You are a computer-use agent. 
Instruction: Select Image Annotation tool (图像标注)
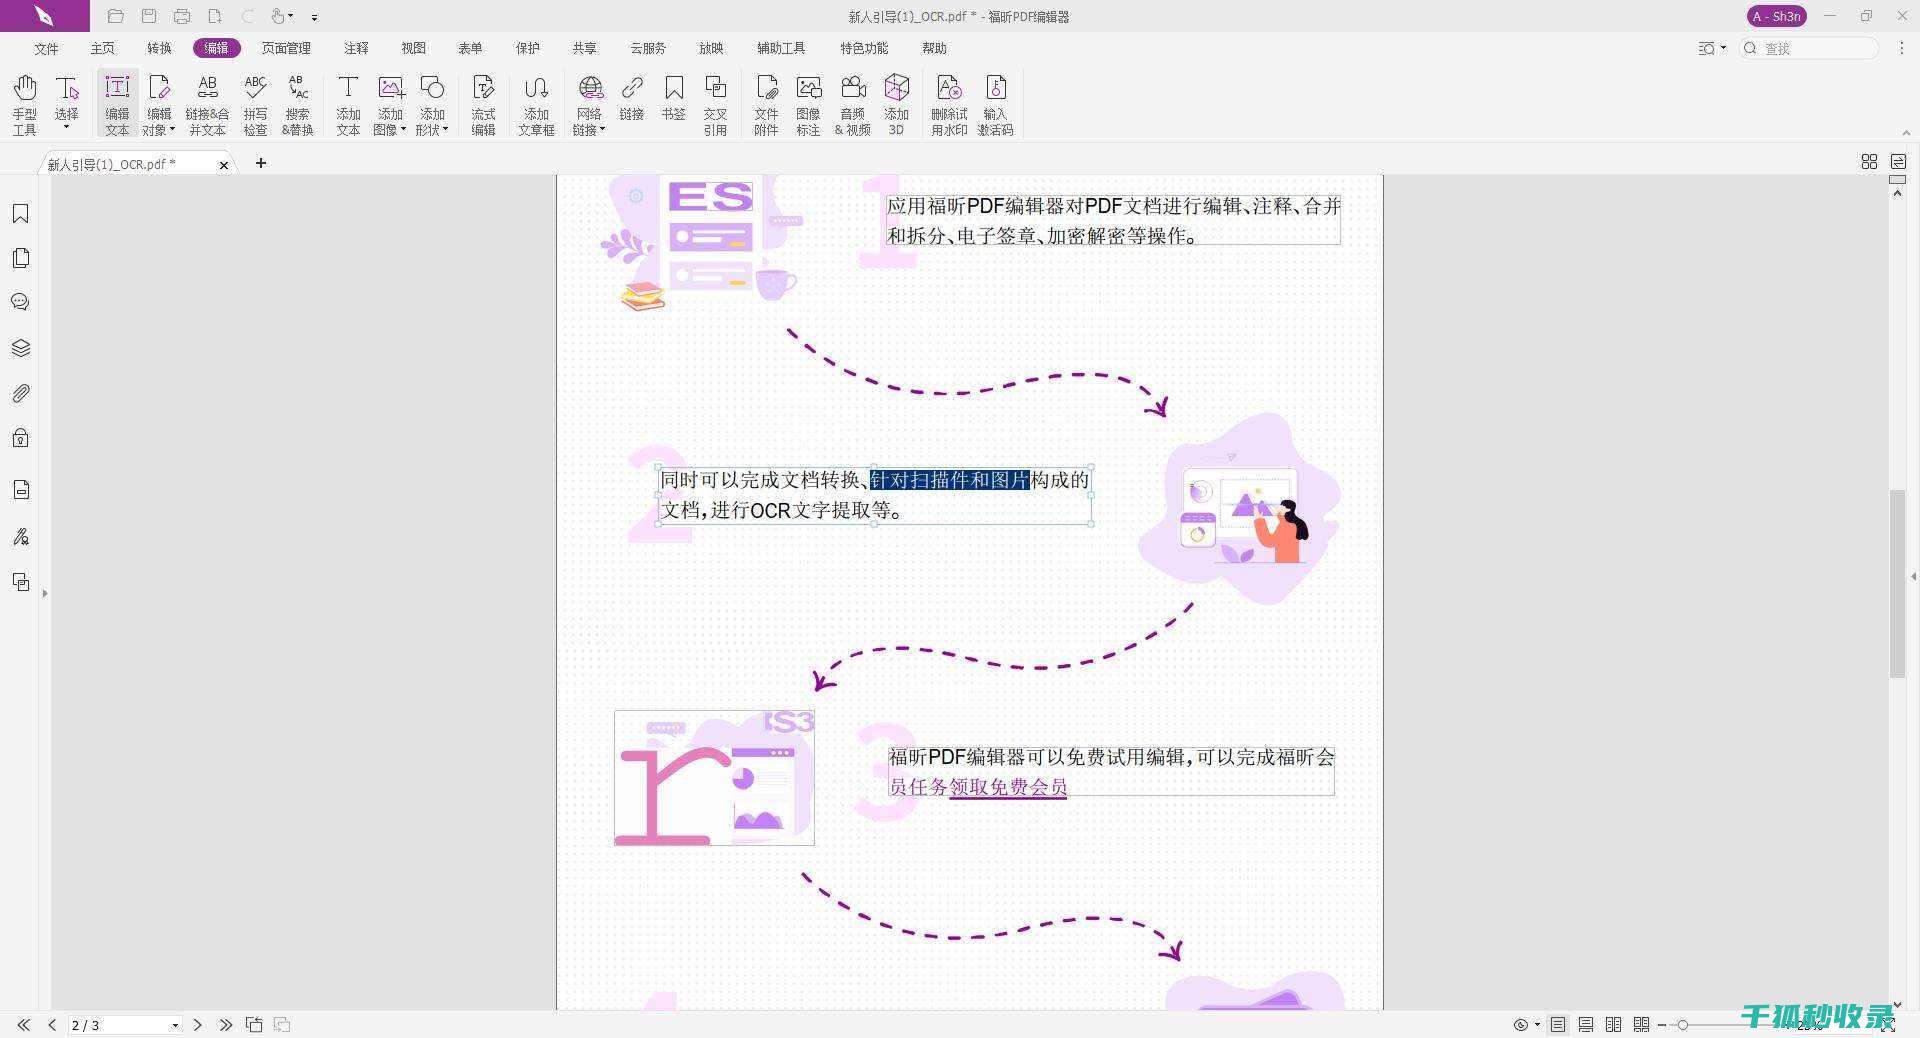(x=808, y=104)
